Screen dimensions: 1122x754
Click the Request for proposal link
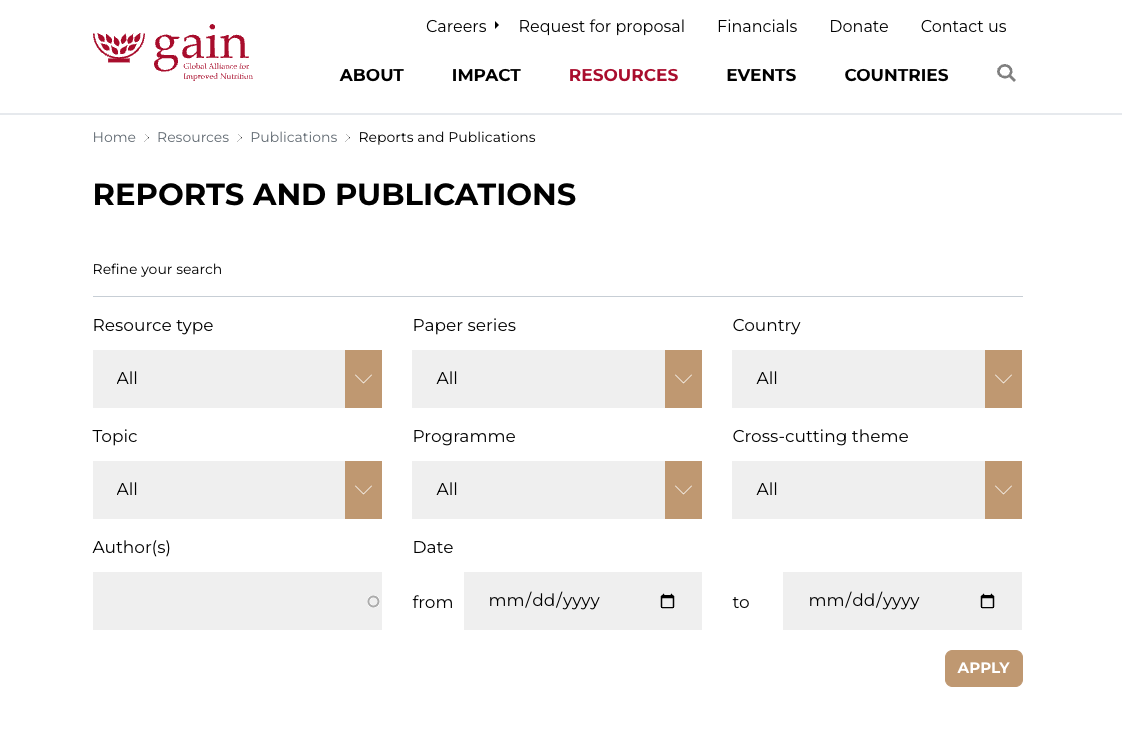601,26
